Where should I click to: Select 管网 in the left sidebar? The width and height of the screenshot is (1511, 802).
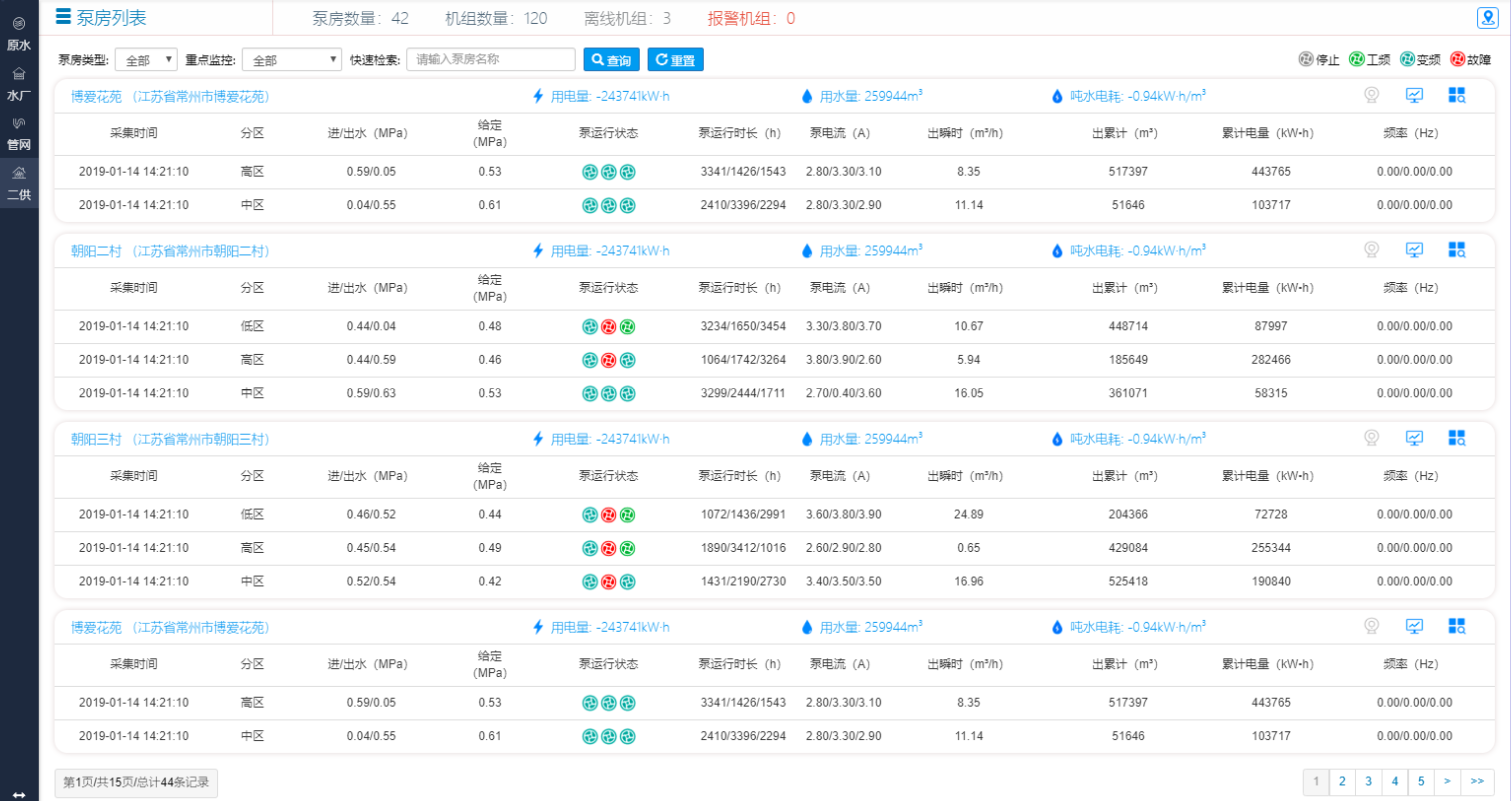point(18,133)
